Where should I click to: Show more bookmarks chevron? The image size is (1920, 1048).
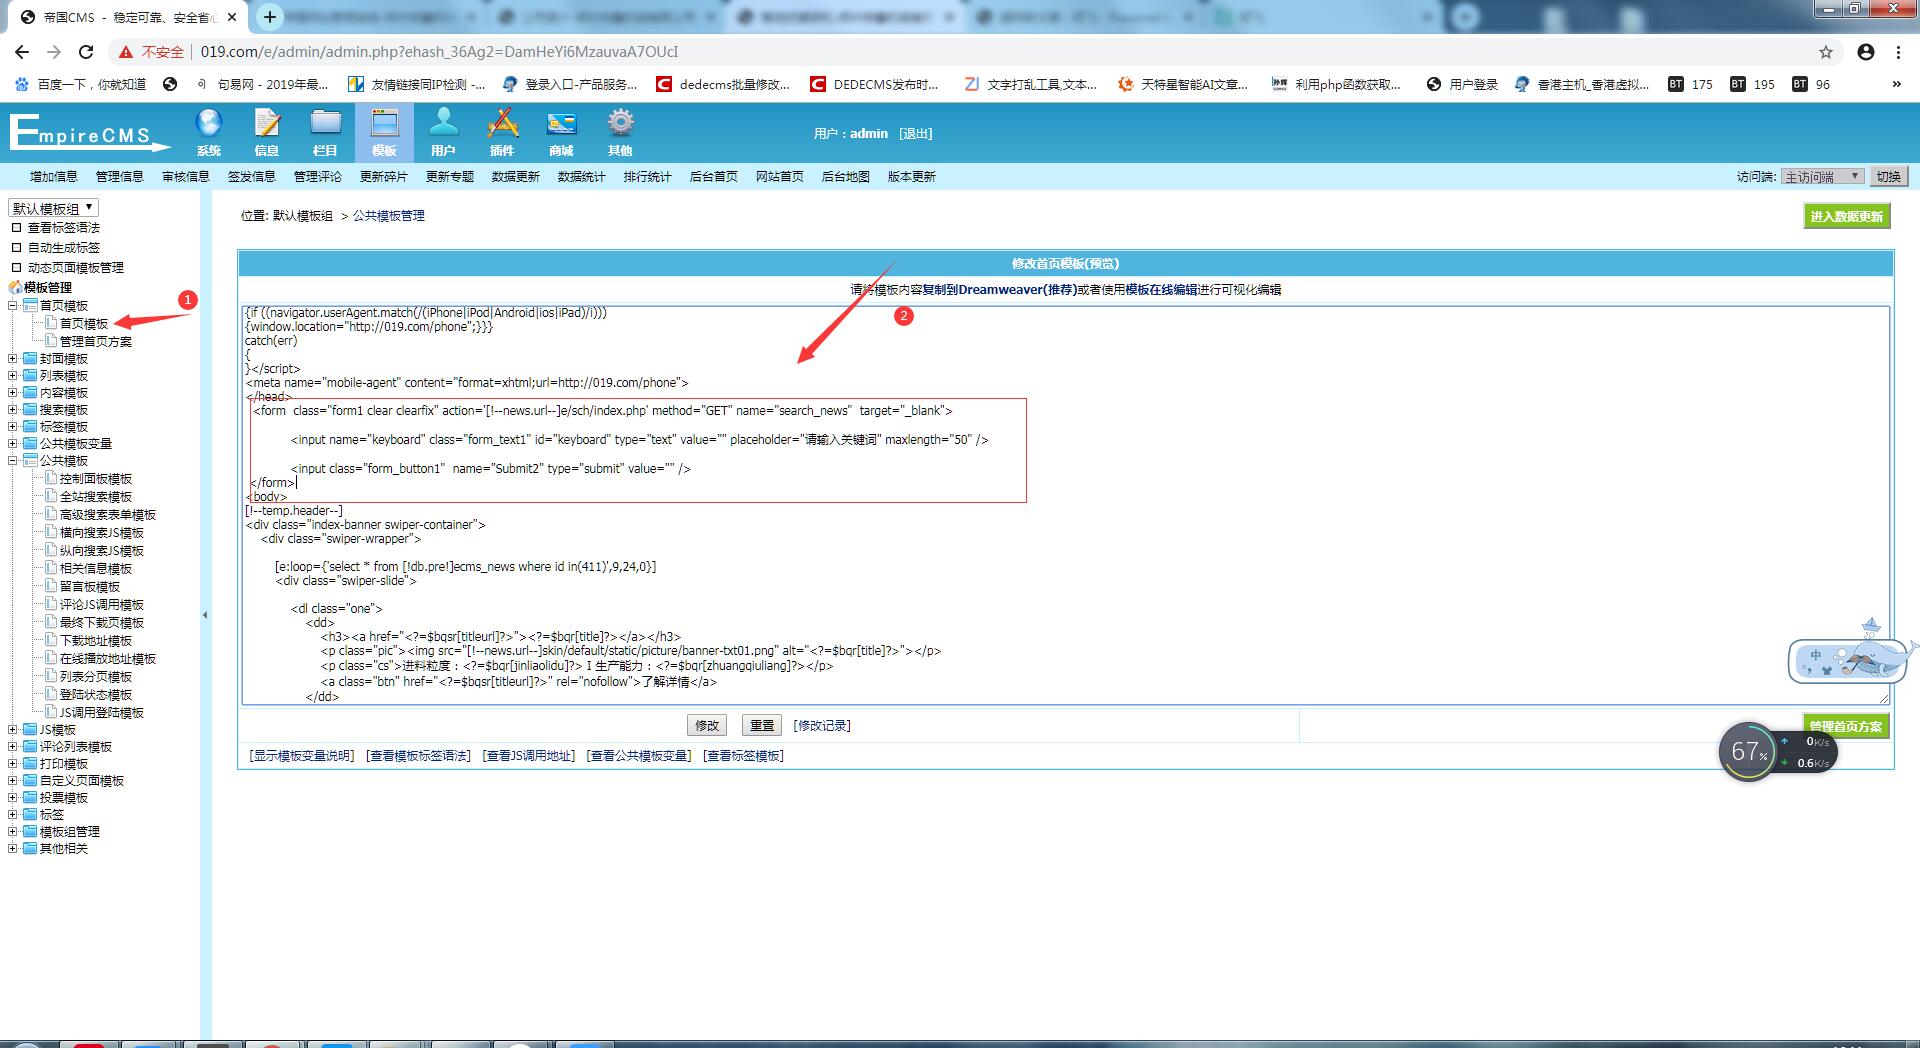tap(1896, 84)
